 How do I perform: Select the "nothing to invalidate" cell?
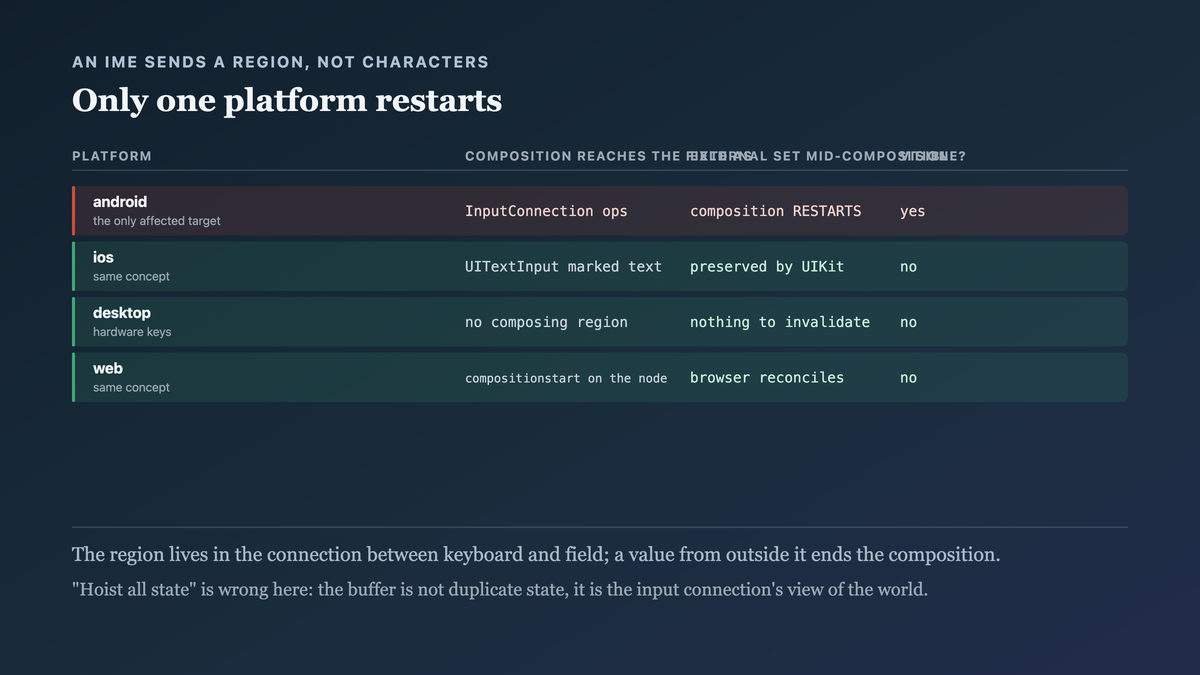click(780, 322)
